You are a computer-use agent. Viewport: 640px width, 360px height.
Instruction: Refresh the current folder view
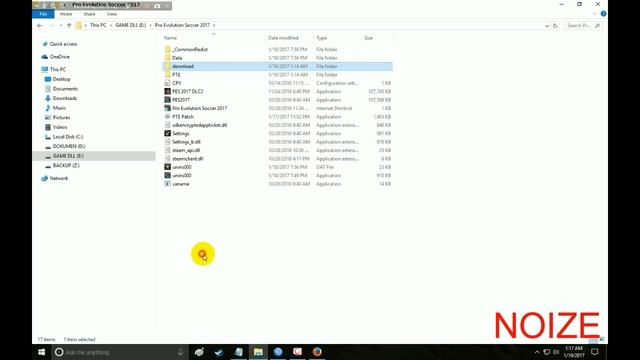click(555, 26)
